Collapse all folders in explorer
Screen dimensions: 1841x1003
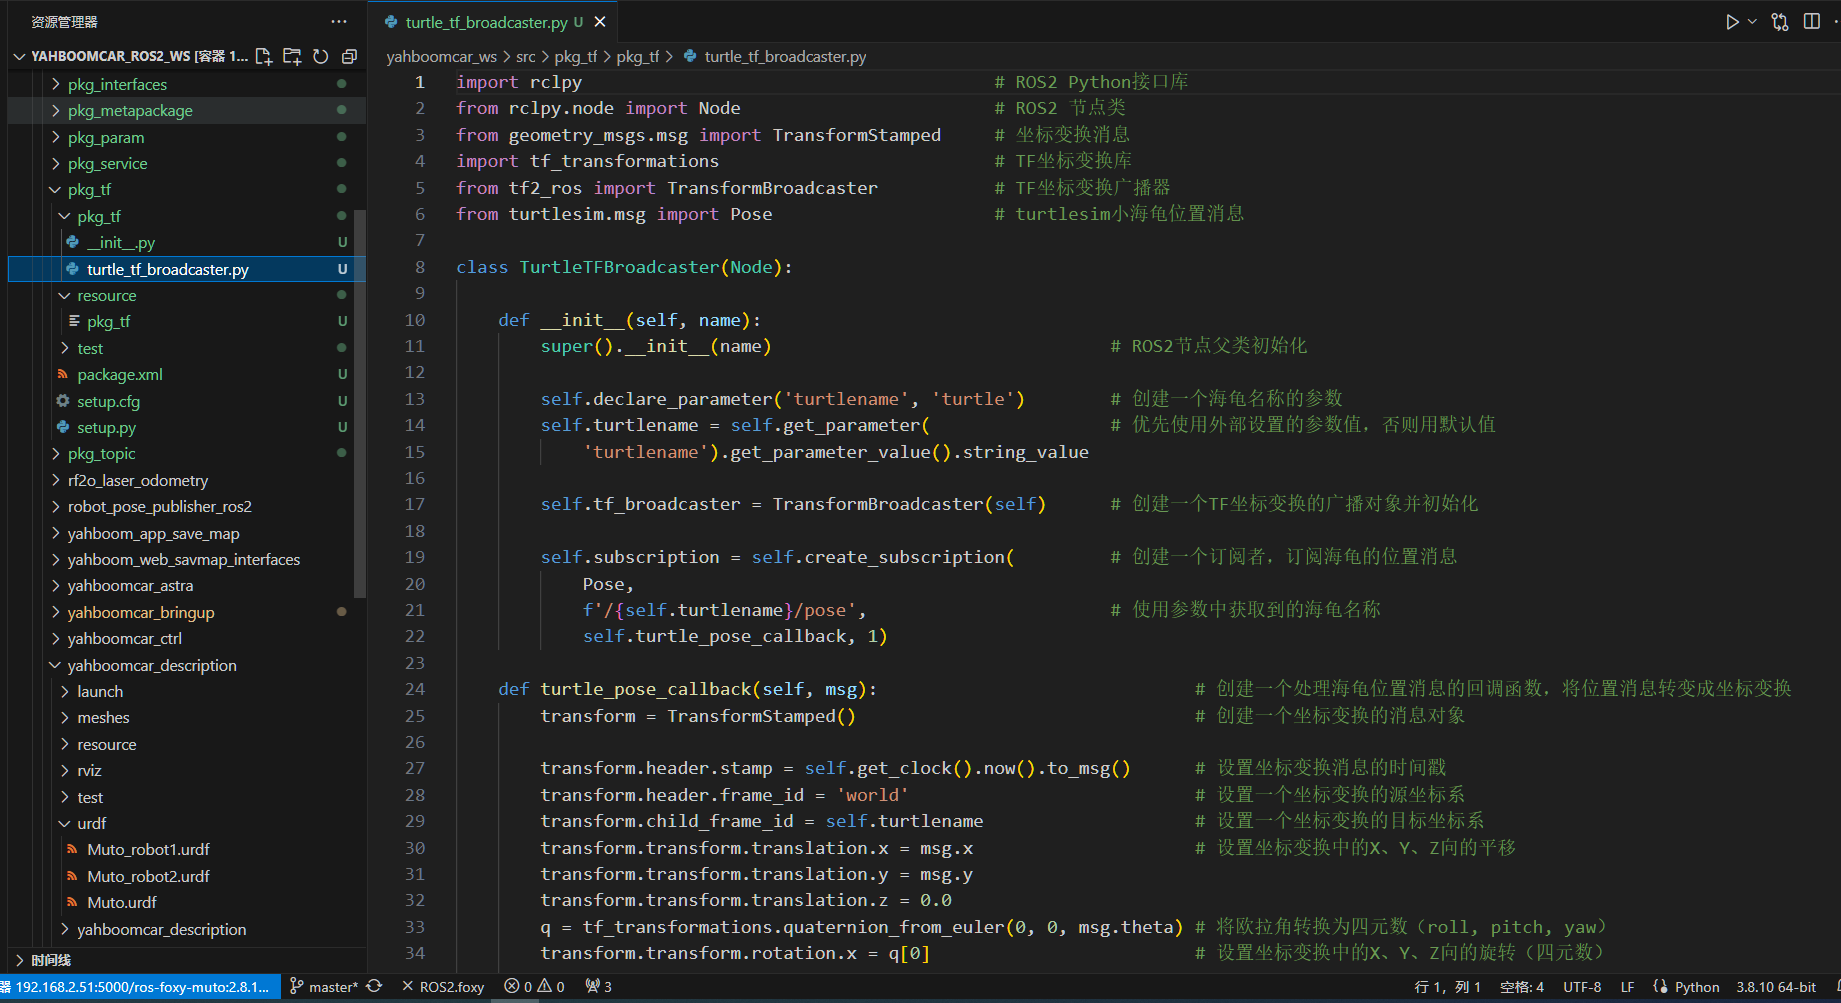(x=349, y=56)
